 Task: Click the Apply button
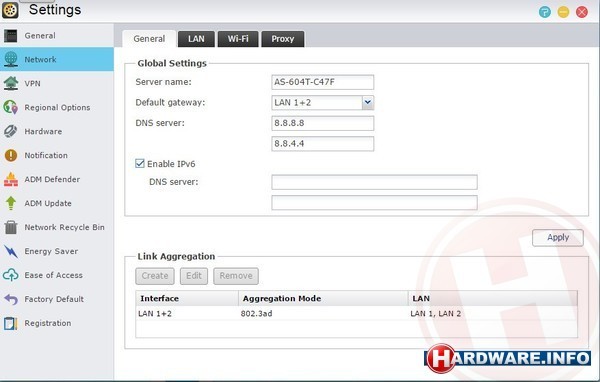point(558,238)
